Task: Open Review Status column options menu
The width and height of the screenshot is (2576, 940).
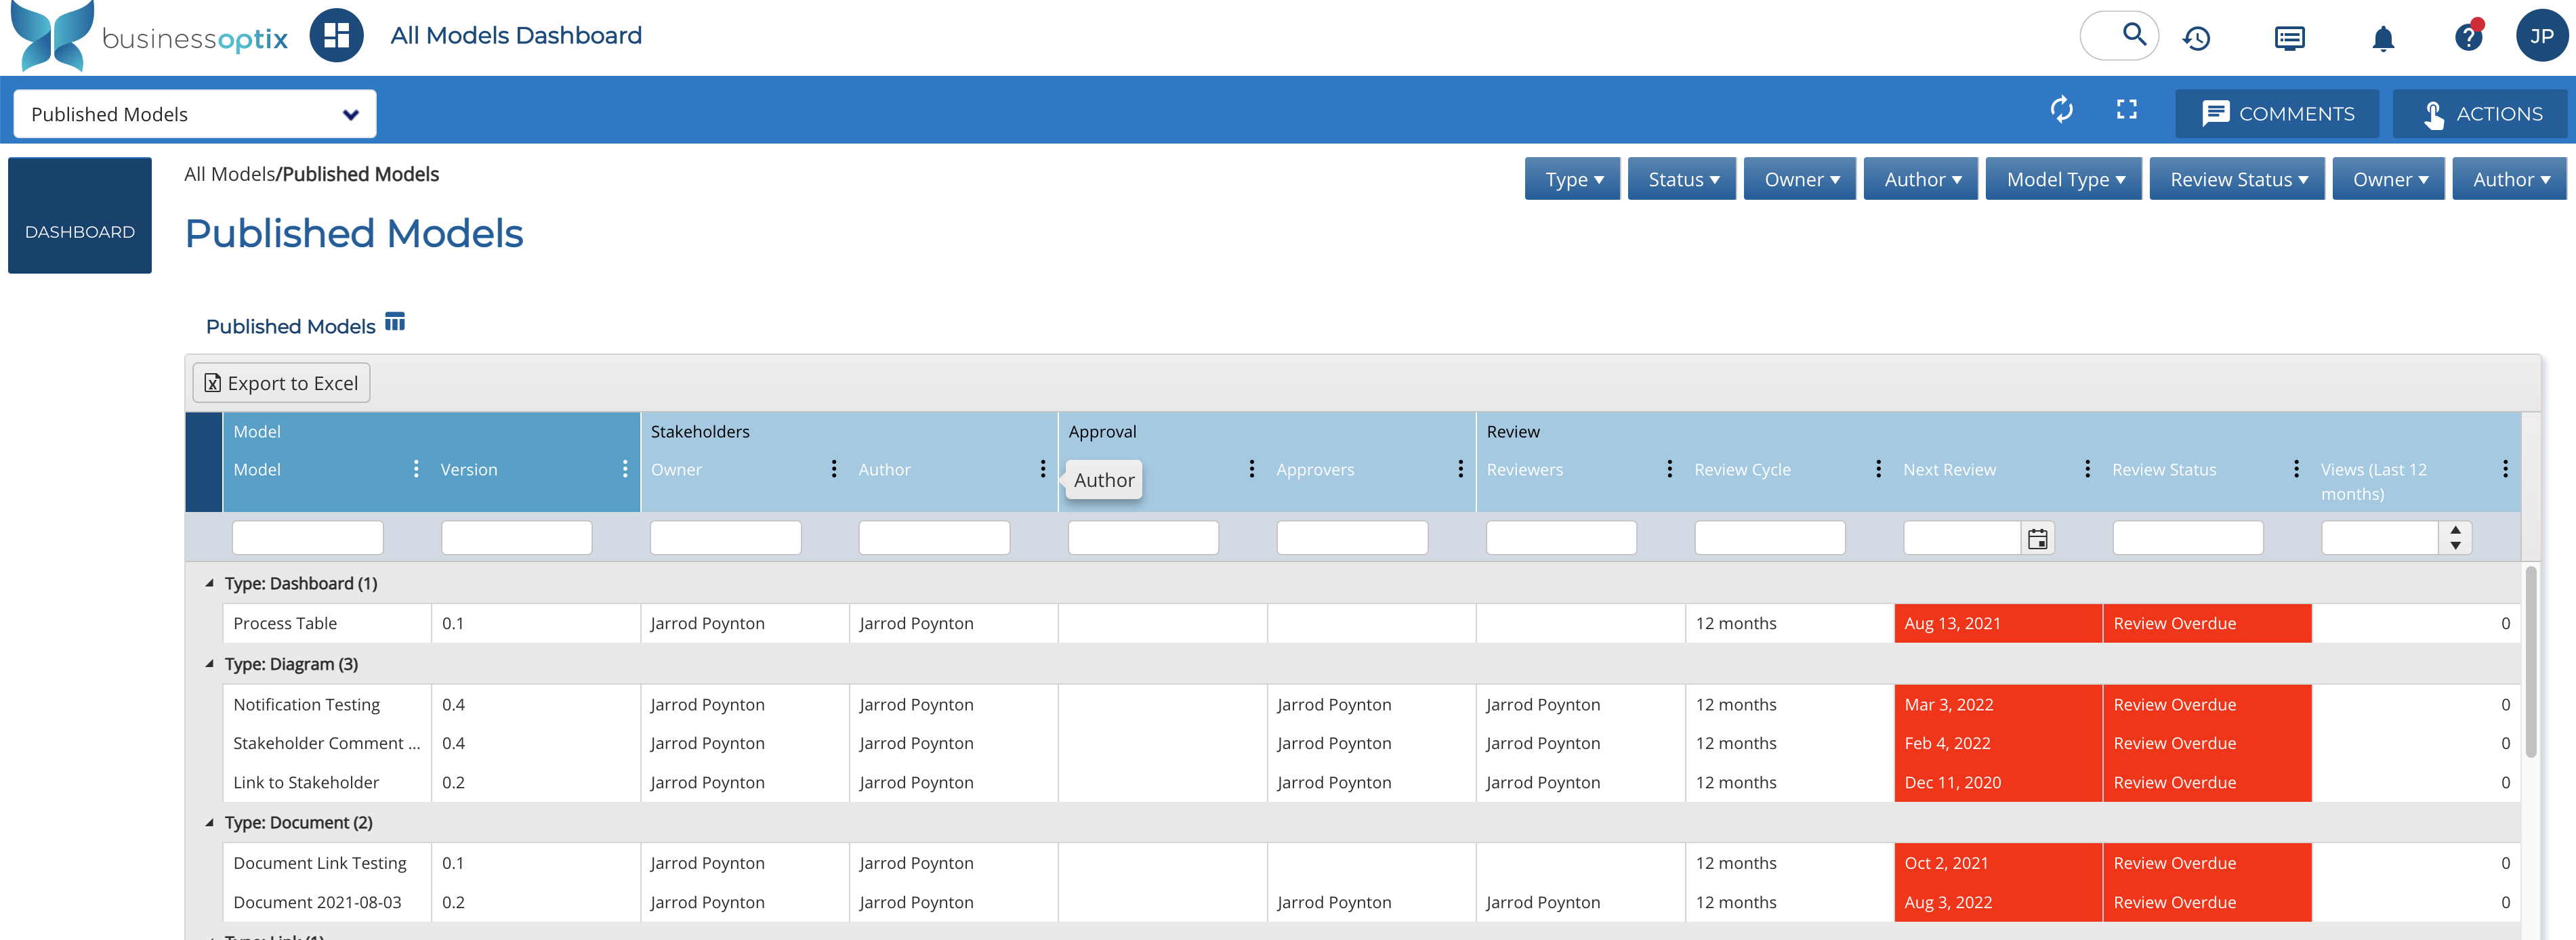Action: click(x=2296, y=469)
